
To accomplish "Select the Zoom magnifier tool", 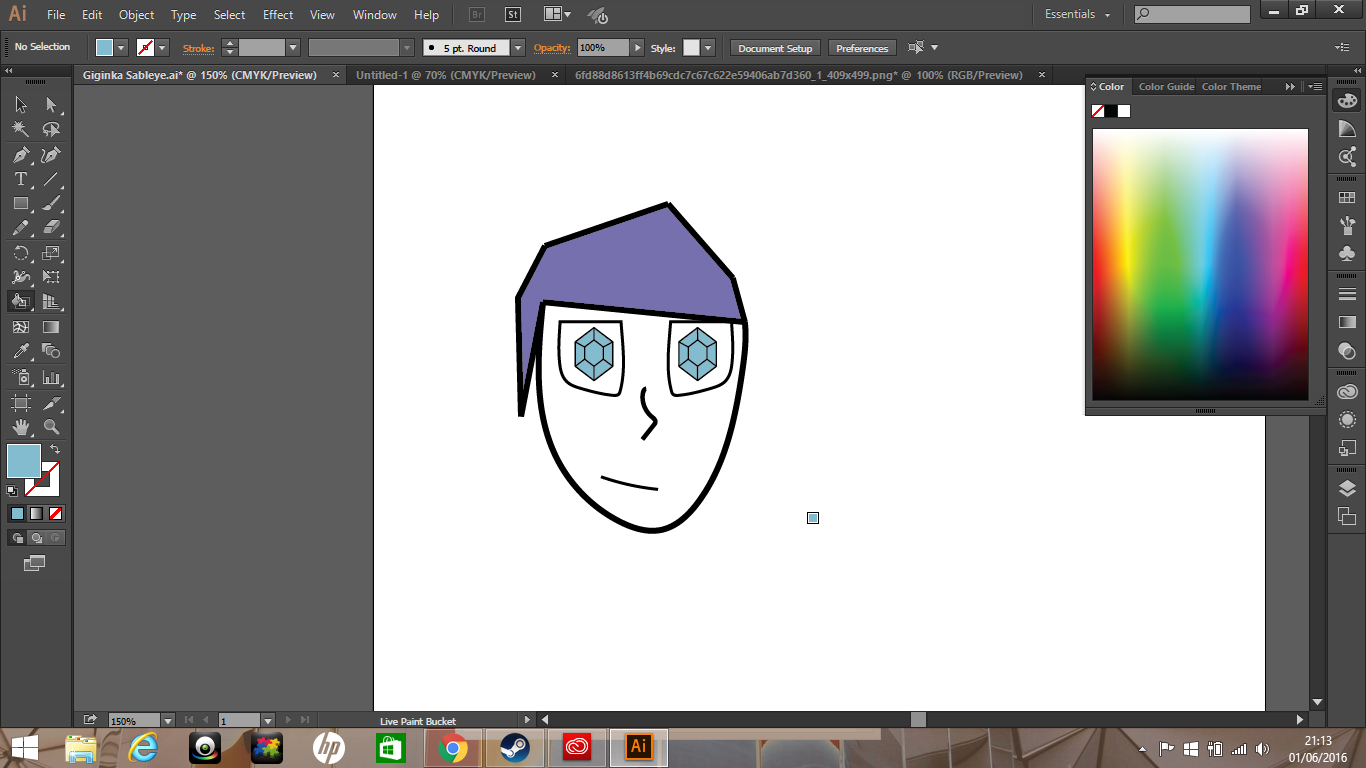I will [51, 427].
